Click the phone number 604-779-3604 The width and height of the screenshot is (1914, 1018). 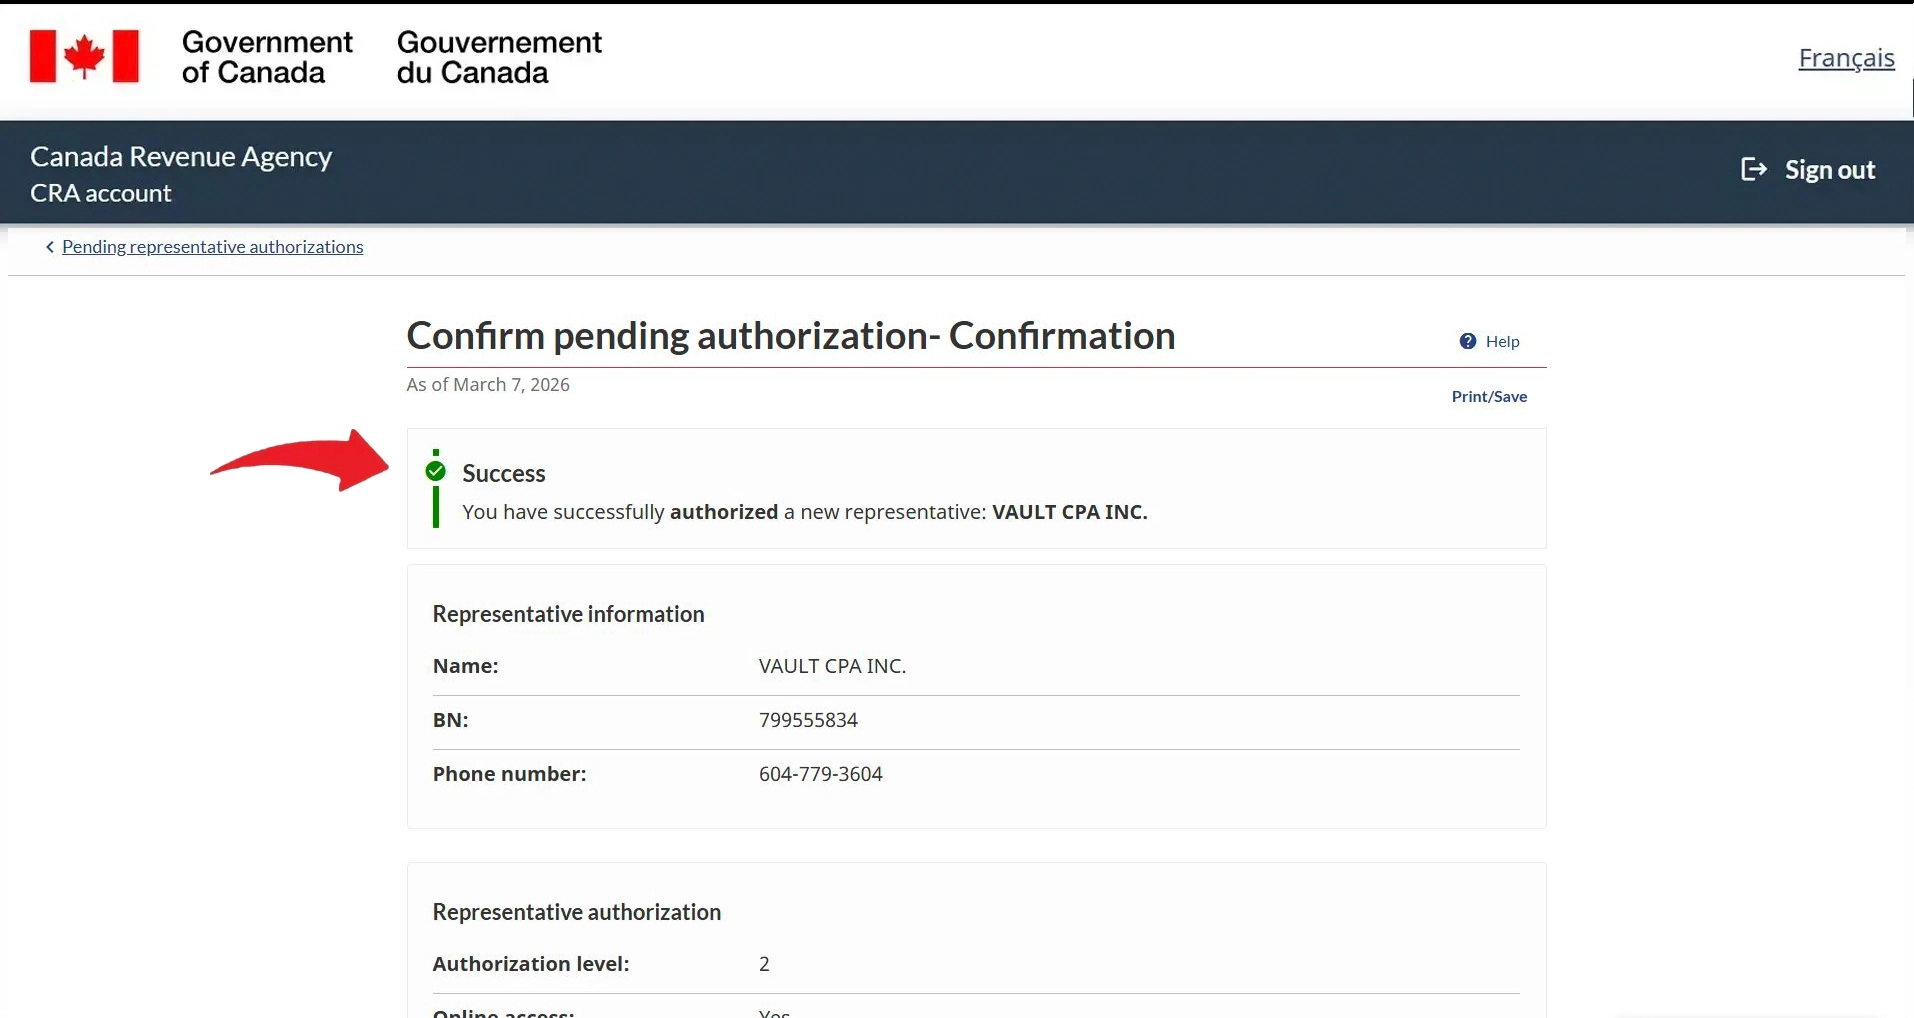820,774
